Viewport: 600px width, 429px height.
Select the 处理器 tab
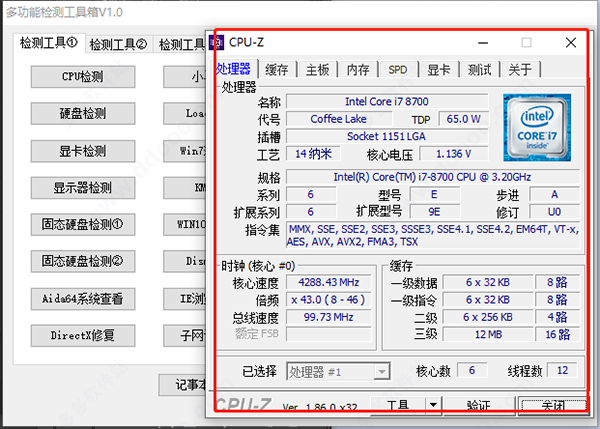pyautogui.click(x=234, y=69)
